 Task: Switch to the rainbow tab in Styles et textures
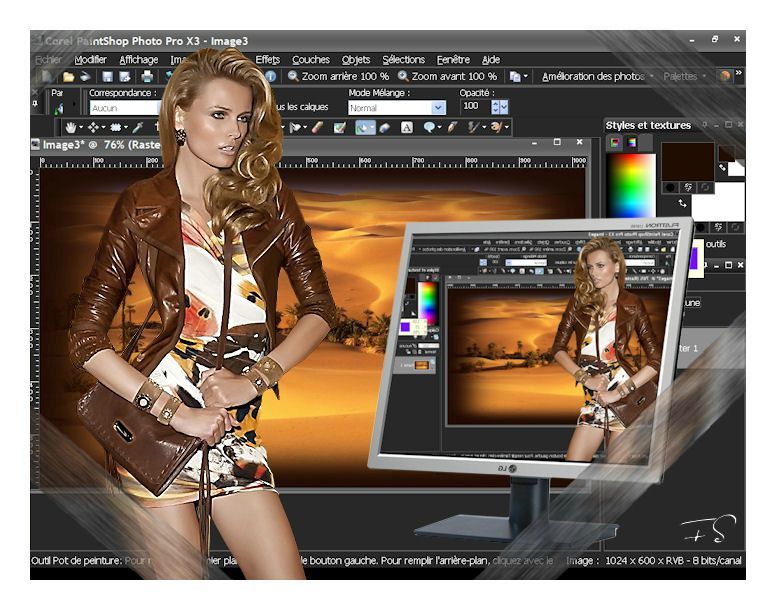tap(632, 142)
